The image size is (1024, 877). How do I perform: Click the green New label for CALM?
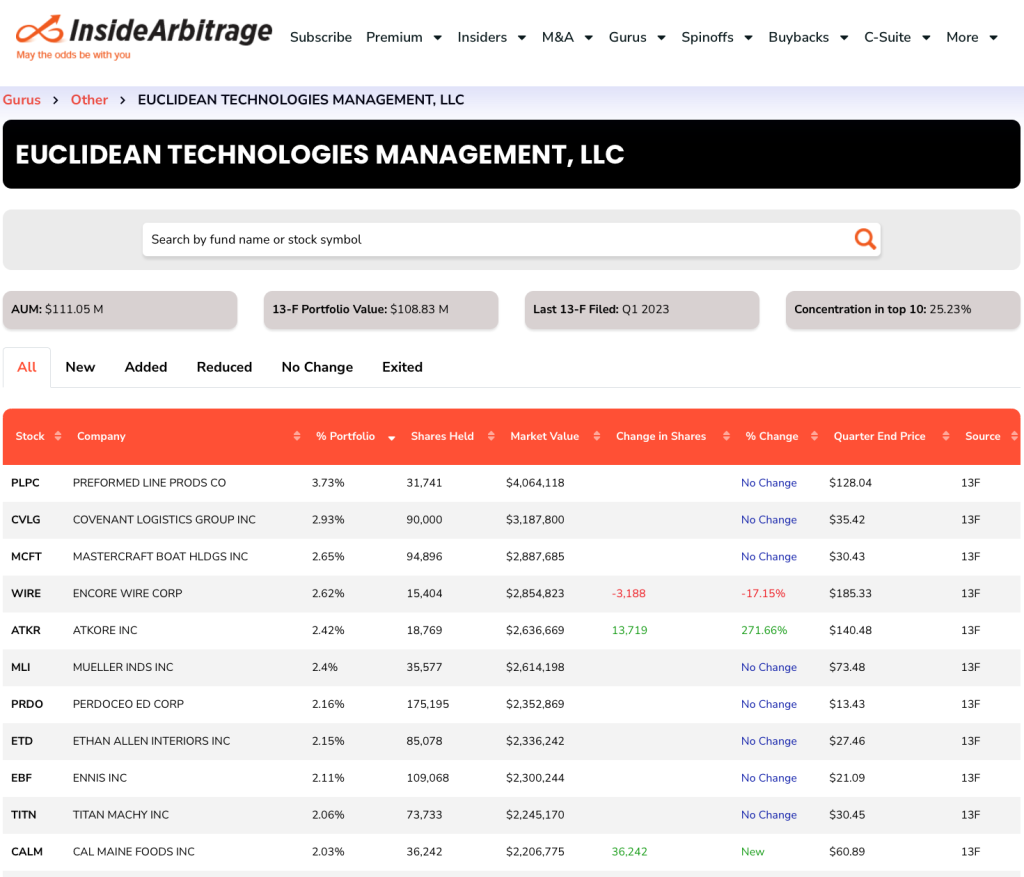coord(752,852)
